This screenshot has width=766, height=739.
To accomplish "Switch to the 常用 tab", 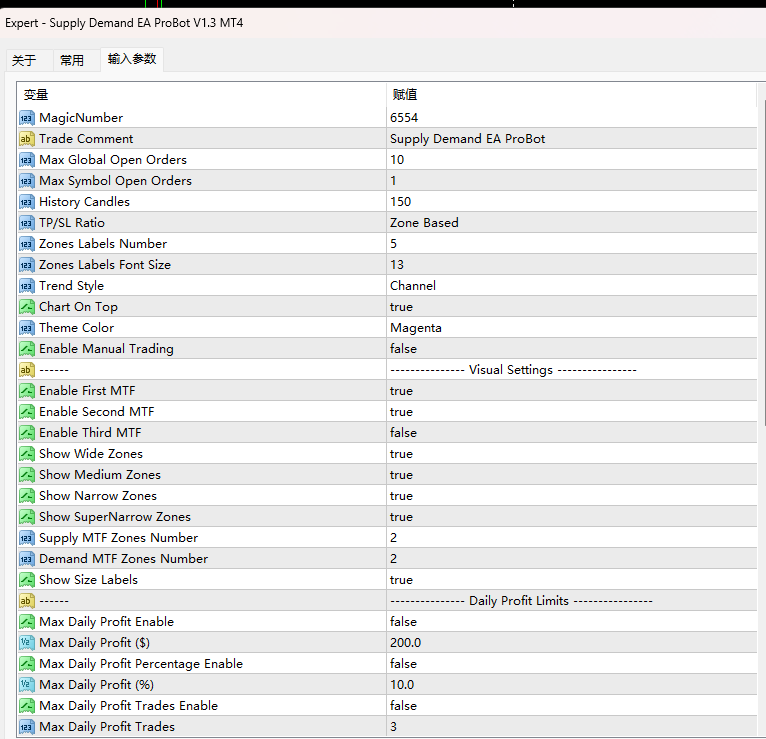I will point(72,61).
